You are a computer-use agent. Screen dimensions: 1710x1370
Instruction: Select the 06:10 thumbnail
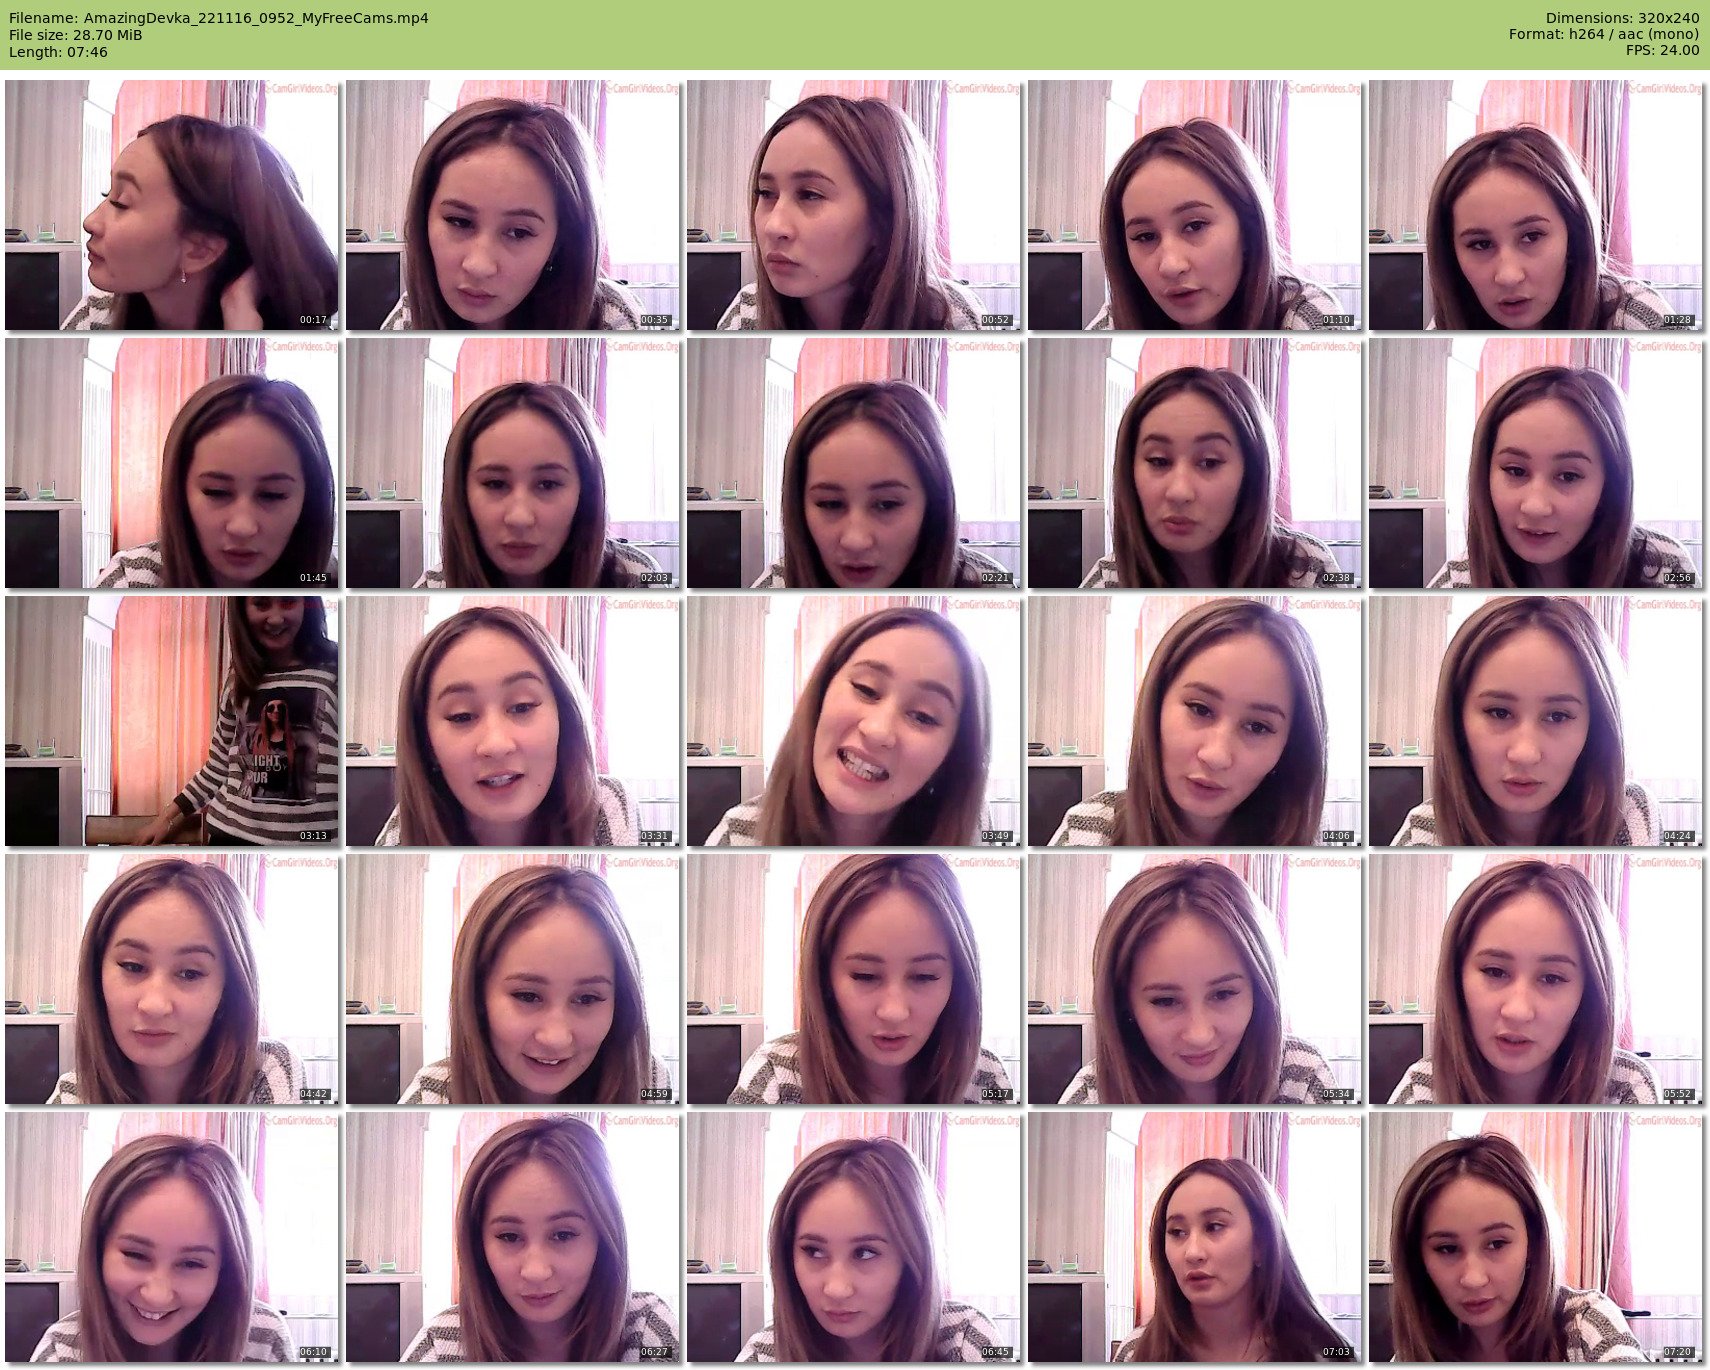(x=172, y=1237)
